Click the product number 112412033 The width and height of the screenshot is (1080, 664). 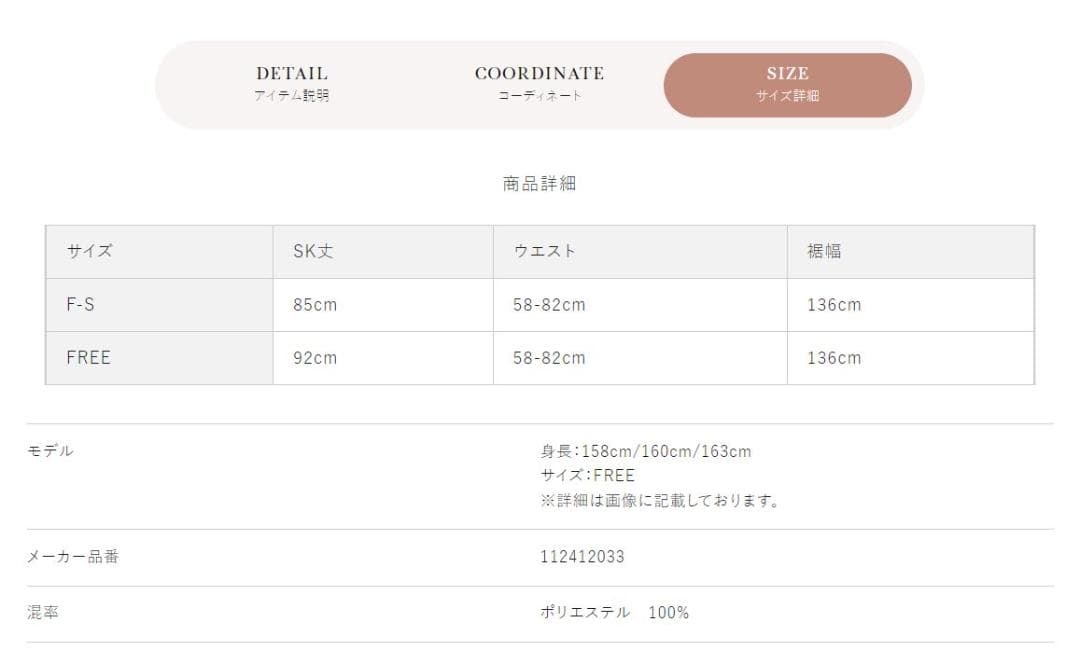pos(582,557)
